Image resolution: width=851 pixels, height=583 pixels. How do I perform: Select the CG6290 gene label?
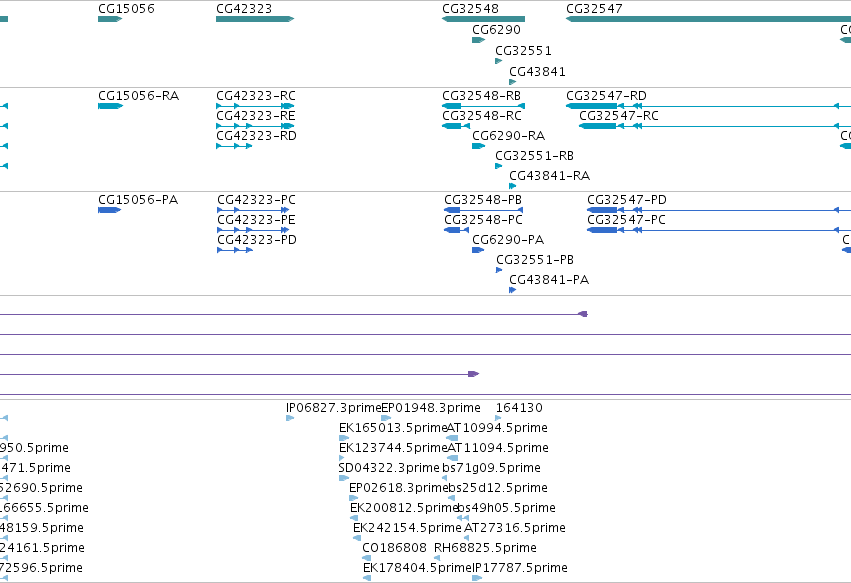click(496, 30)
